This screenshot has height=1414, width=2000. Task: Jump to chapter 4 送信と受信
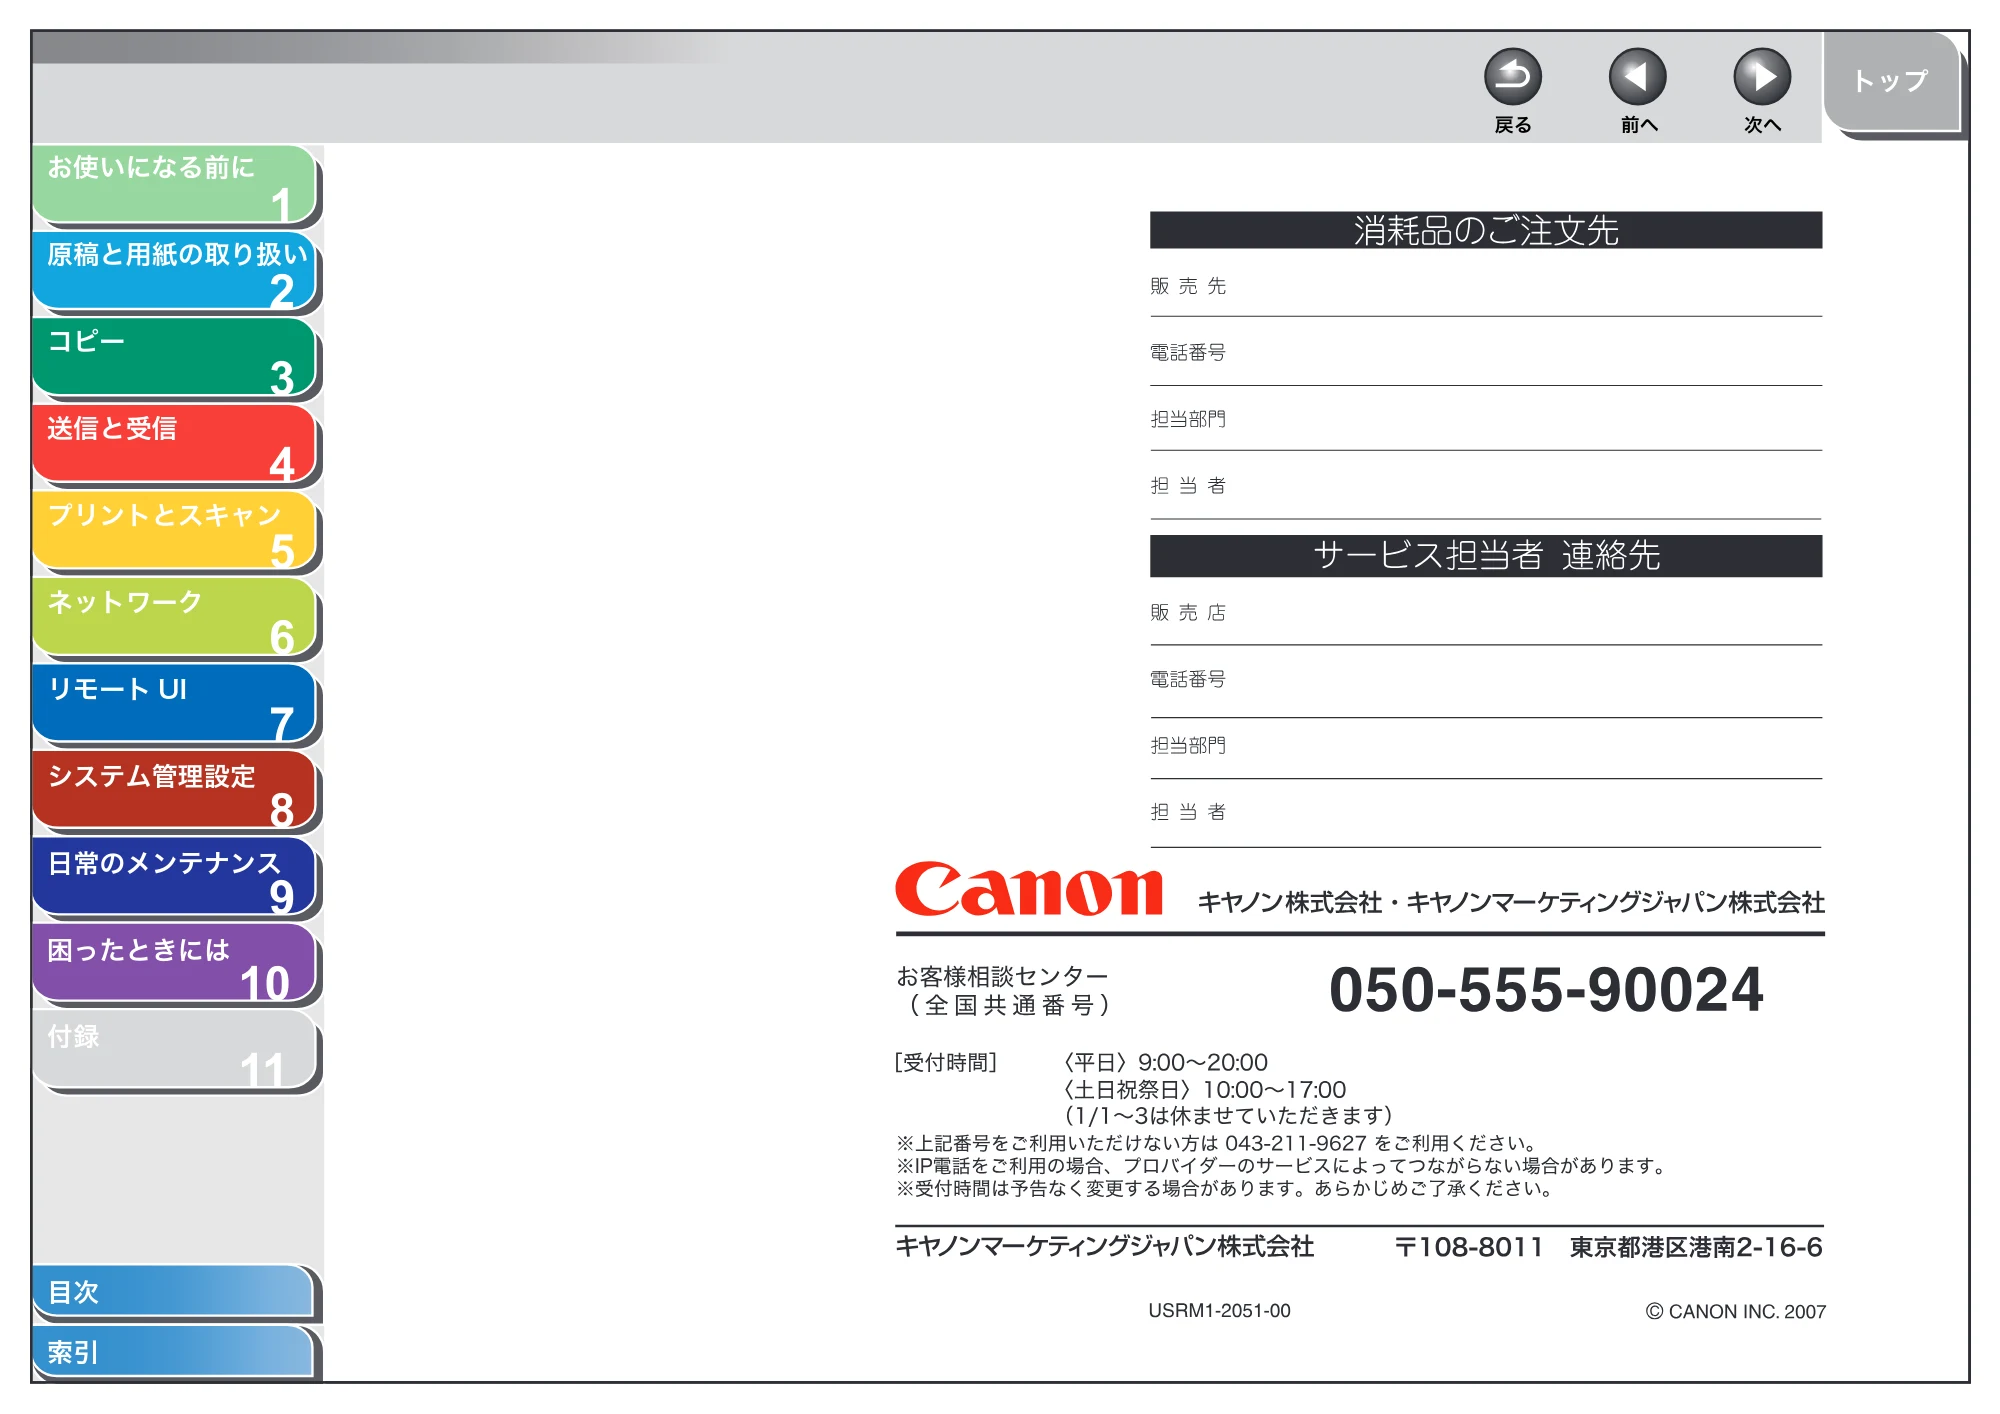pyautogui.click(x=175, y=445)
